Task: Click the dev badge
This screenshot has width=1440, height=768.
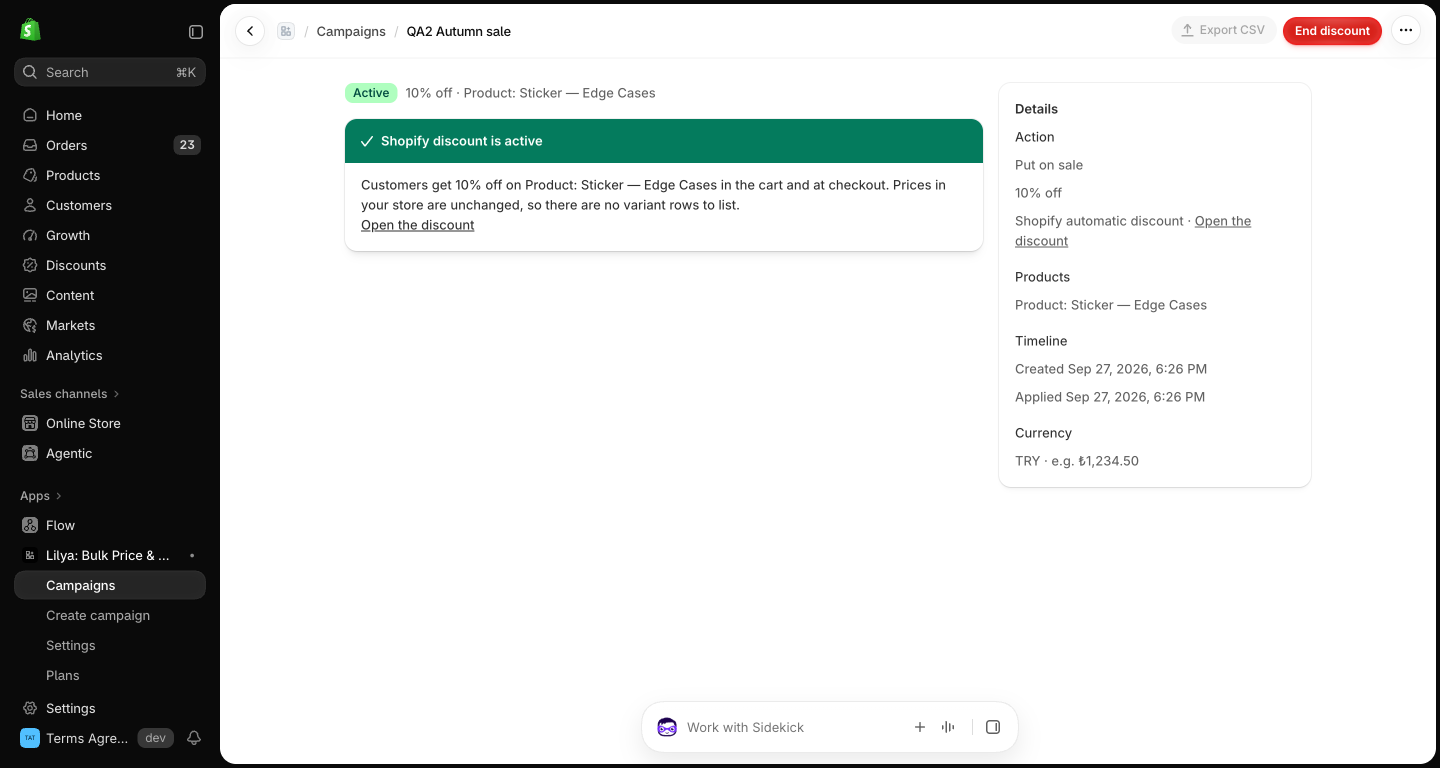Action: [155, 738]
